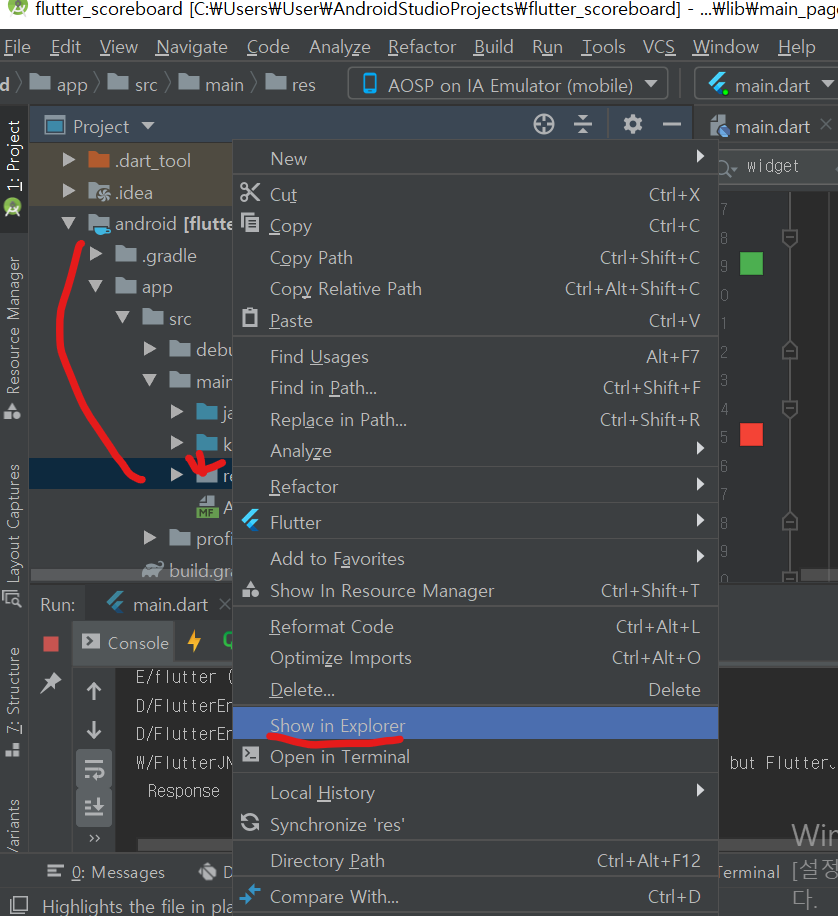Click the scroll-to-end console icon
The height and width of the screenshot is (916, 838).
point(94,807)
